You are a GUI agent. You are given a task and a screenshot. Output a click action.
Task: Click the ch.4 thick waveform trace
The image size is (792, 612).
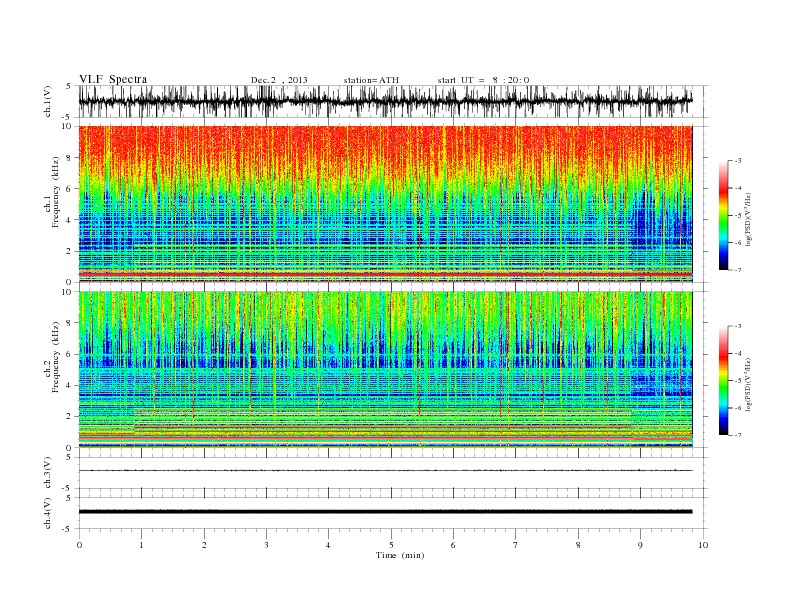coord(385,512)
